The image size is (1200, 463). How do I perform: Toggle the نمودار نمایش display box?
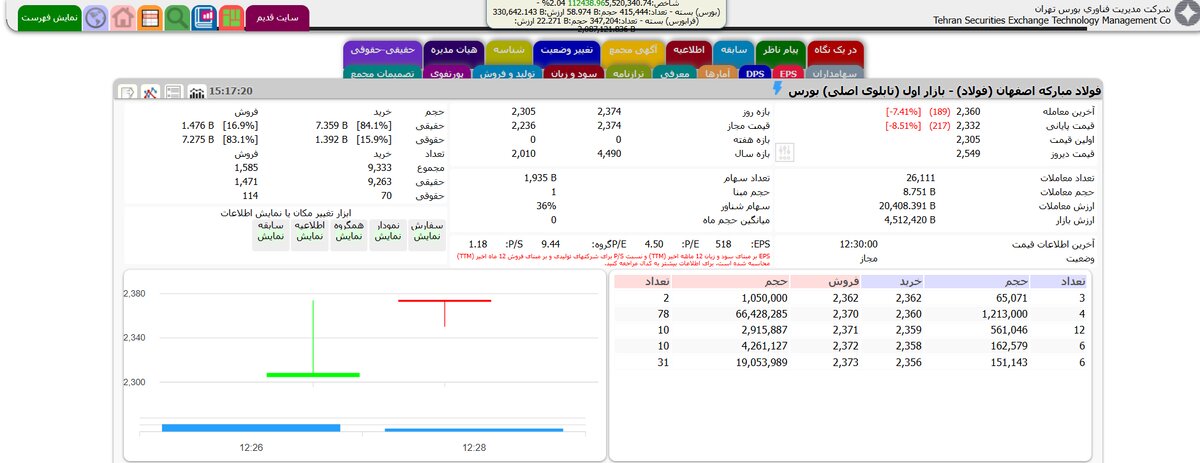(x=388, y=233)
